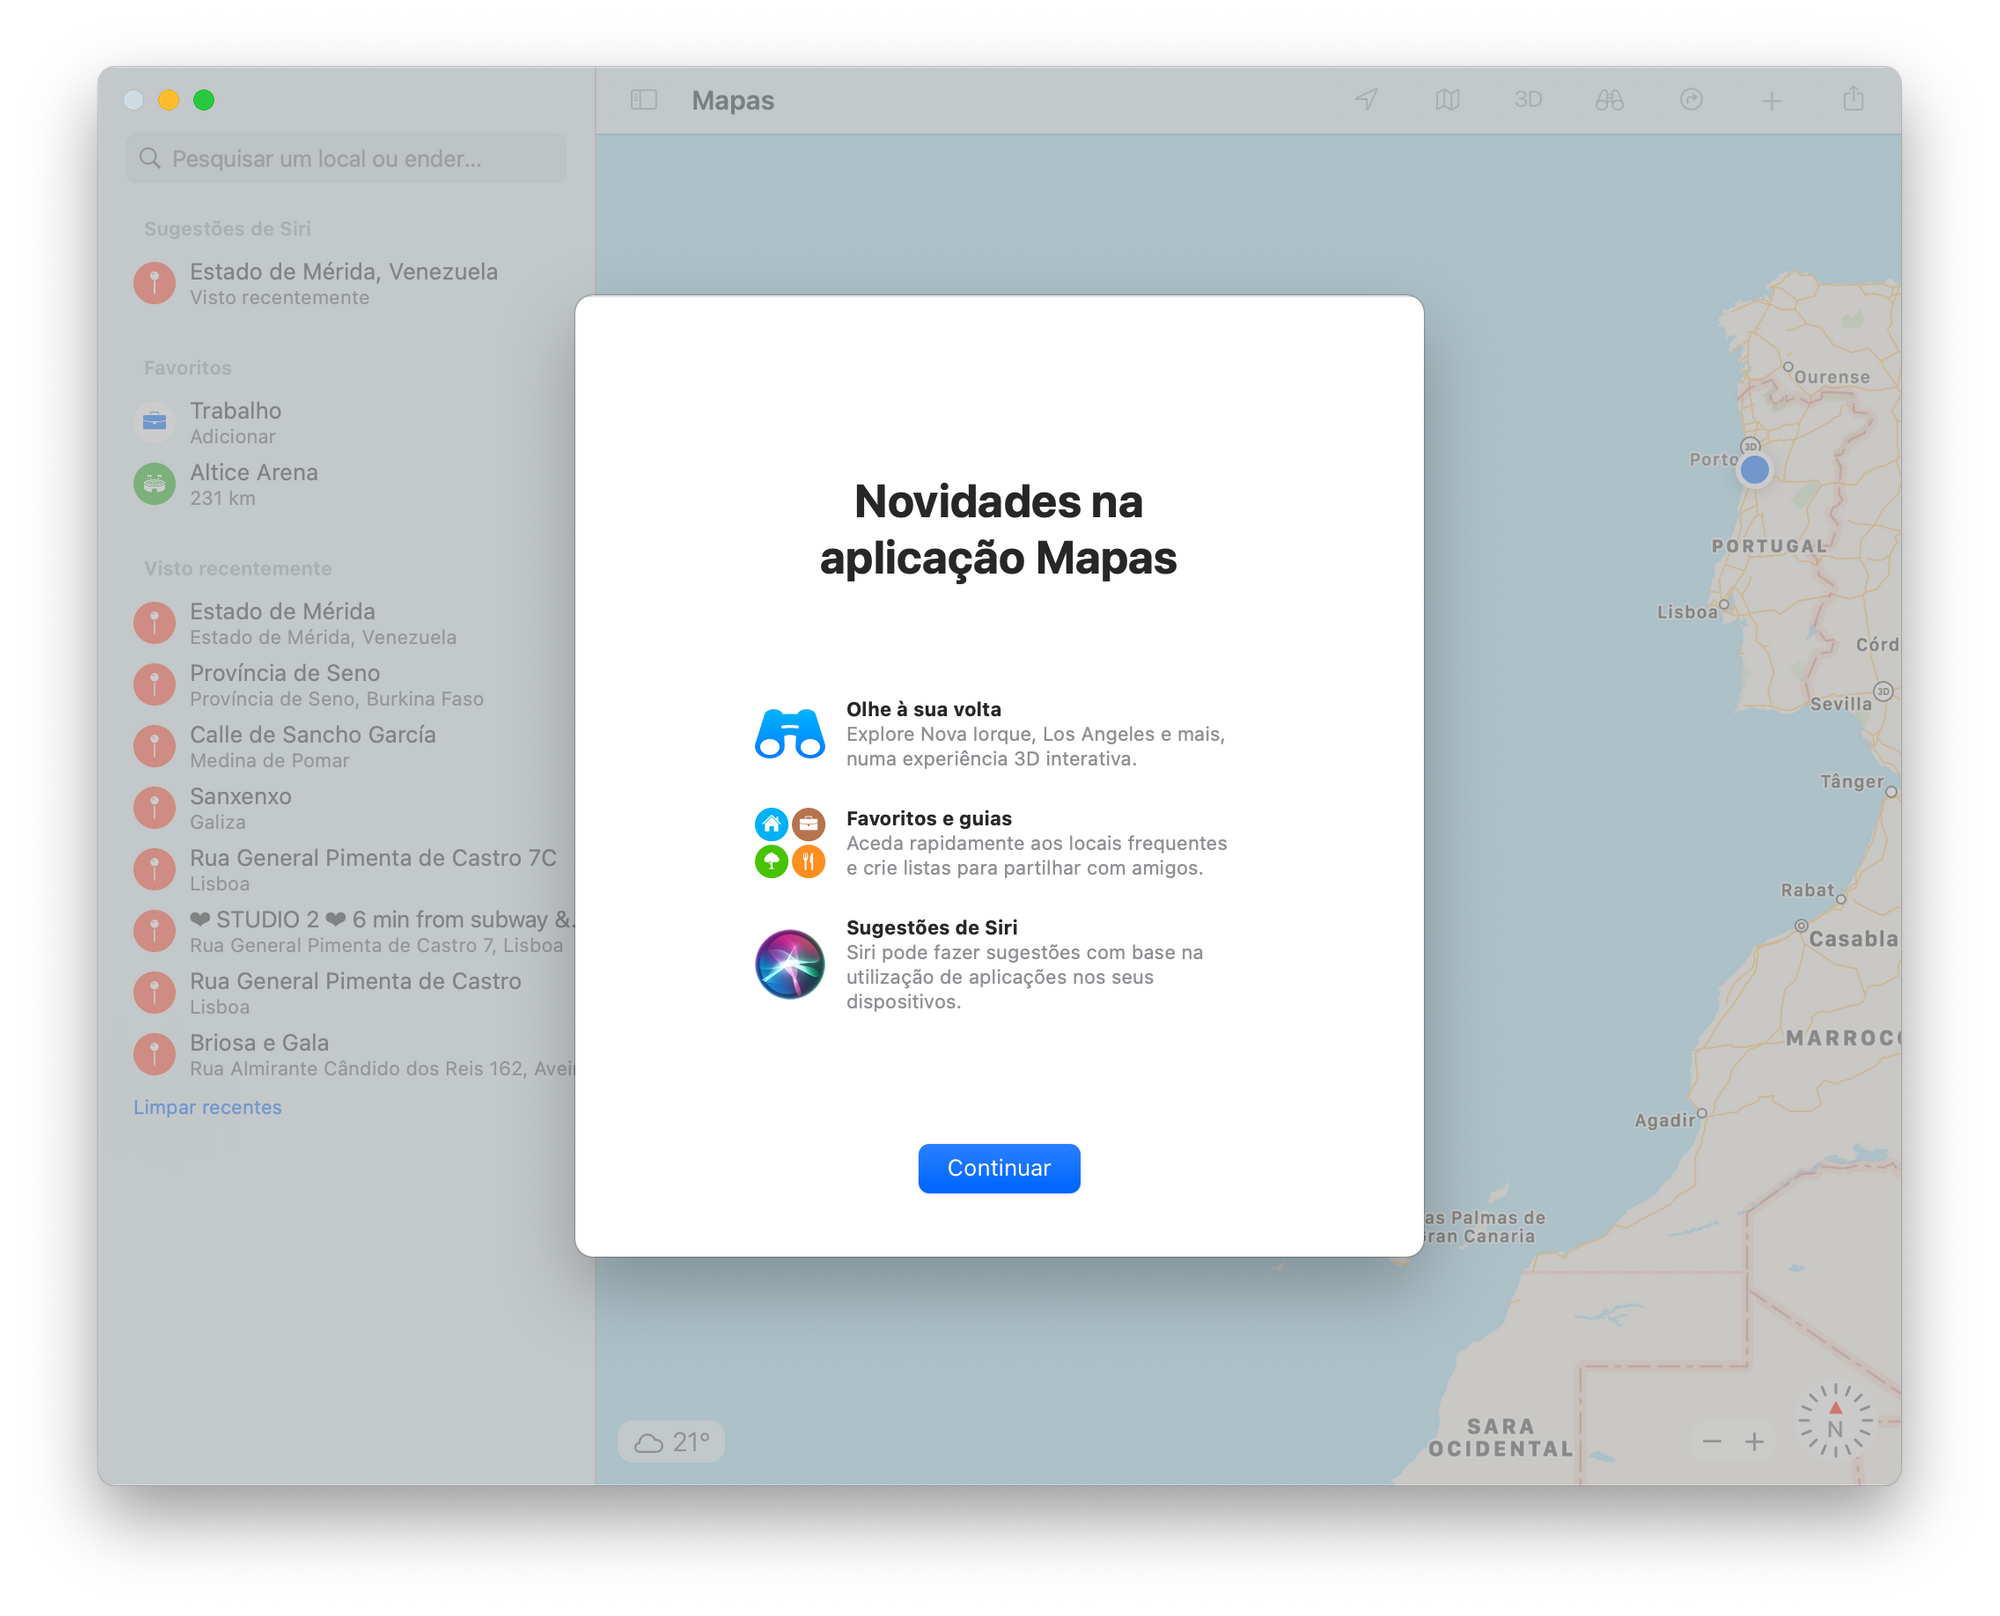Click Sugestões de Siri heading in dialog
Screen dimensions: 2000x1616
click(932, 927)
